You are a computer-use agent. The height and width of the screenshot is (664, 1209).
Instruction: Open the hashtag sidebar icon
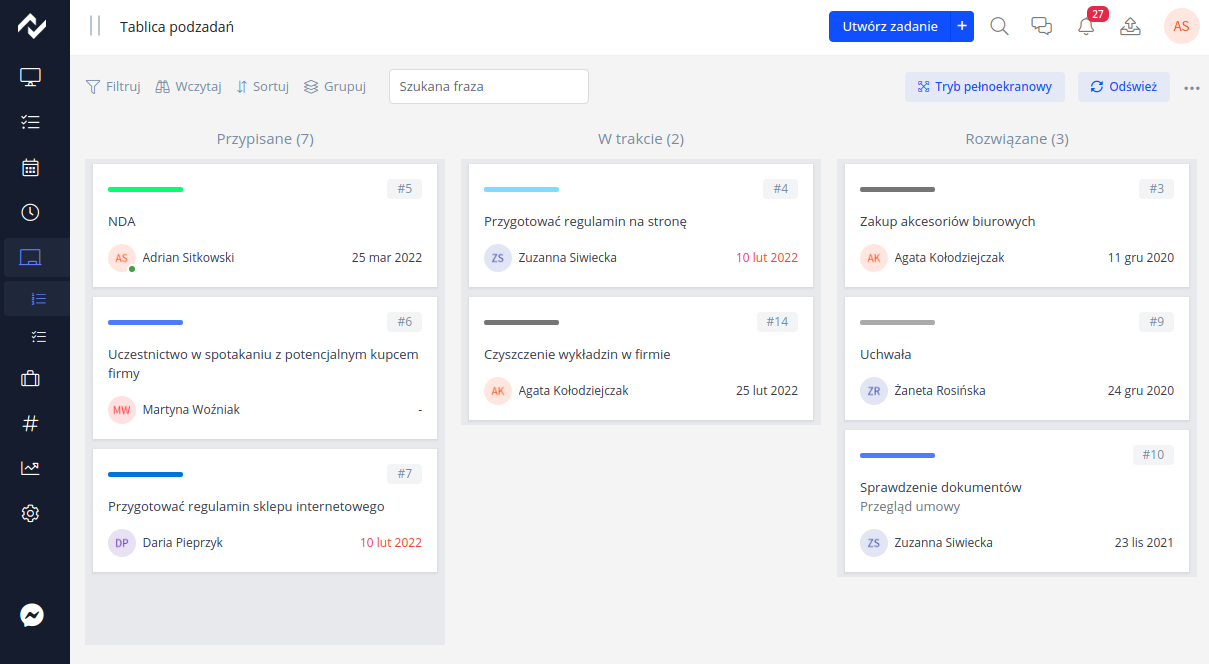click(31, 423)
